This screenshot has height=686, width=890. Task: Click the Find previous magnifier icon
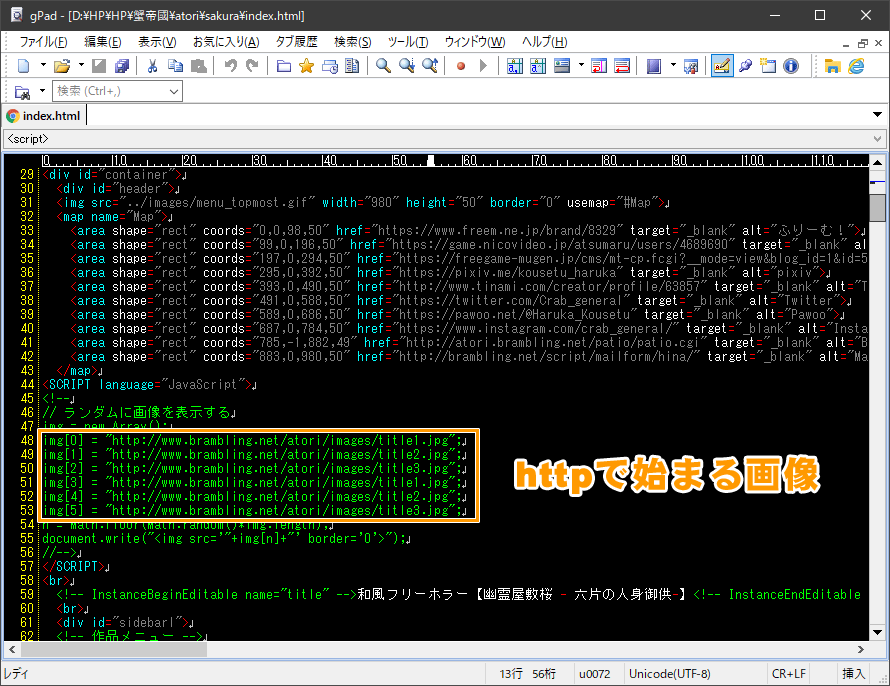430,66
